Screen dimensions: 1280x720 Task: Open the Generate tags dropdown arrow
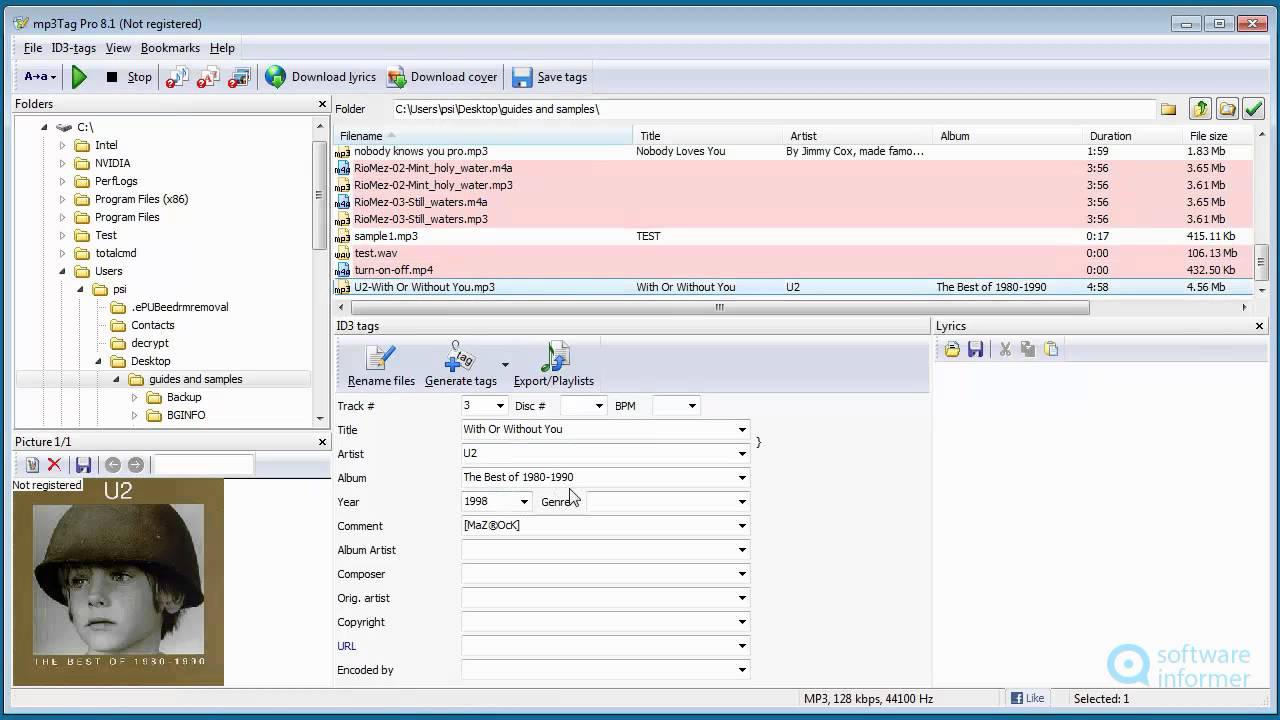tap(505, 365)
